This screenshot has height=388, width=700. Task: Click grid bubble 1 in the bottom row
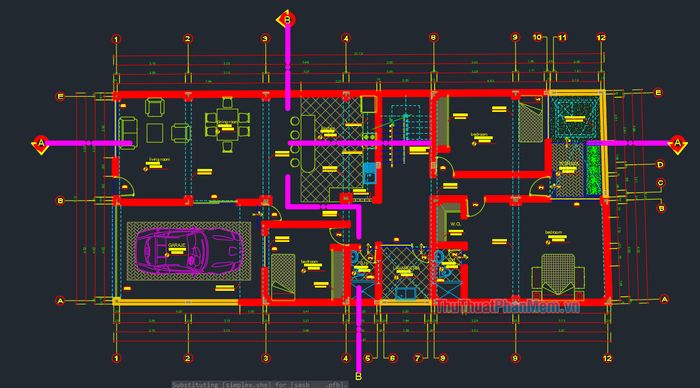point(117,358)
